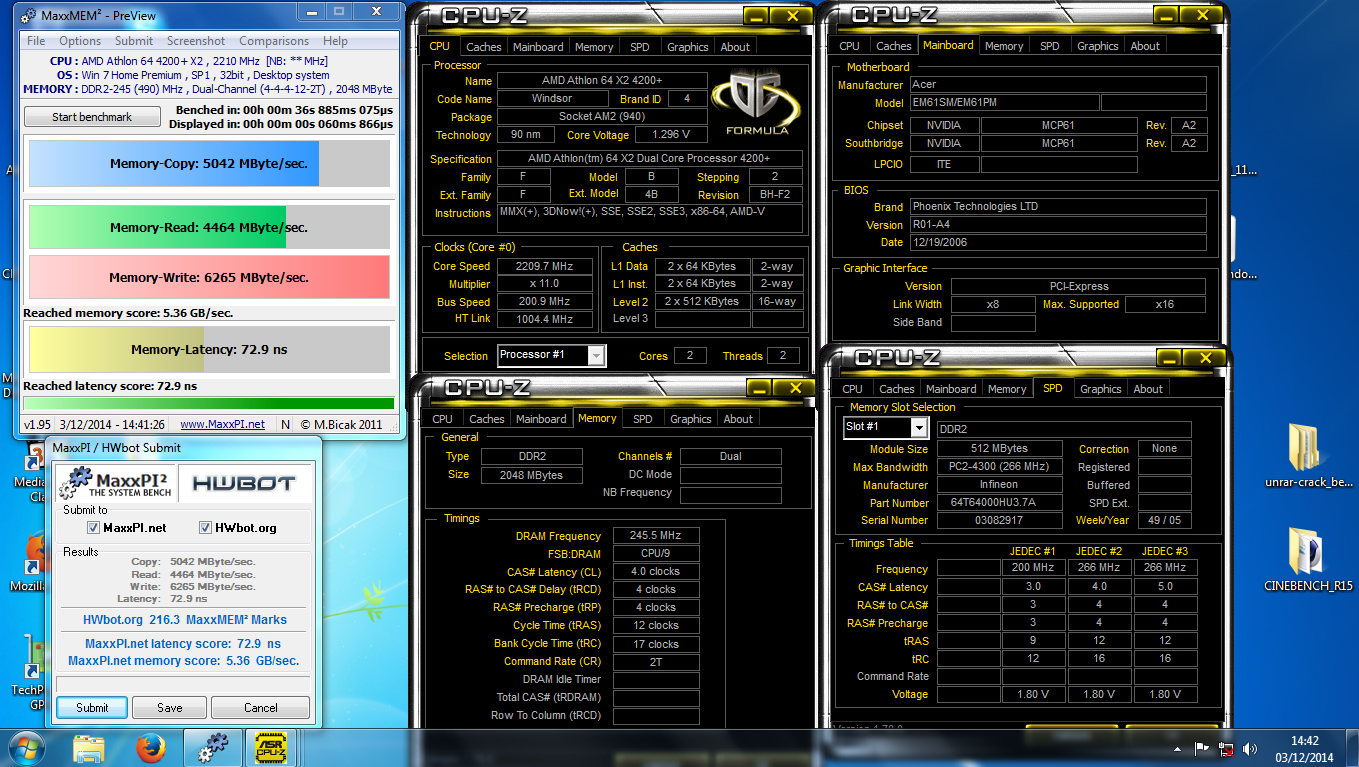Click the Memory-Read 4464 MByte/sec bar
Viewport: 1359px width, 767px height.
(x=209, y=227)
